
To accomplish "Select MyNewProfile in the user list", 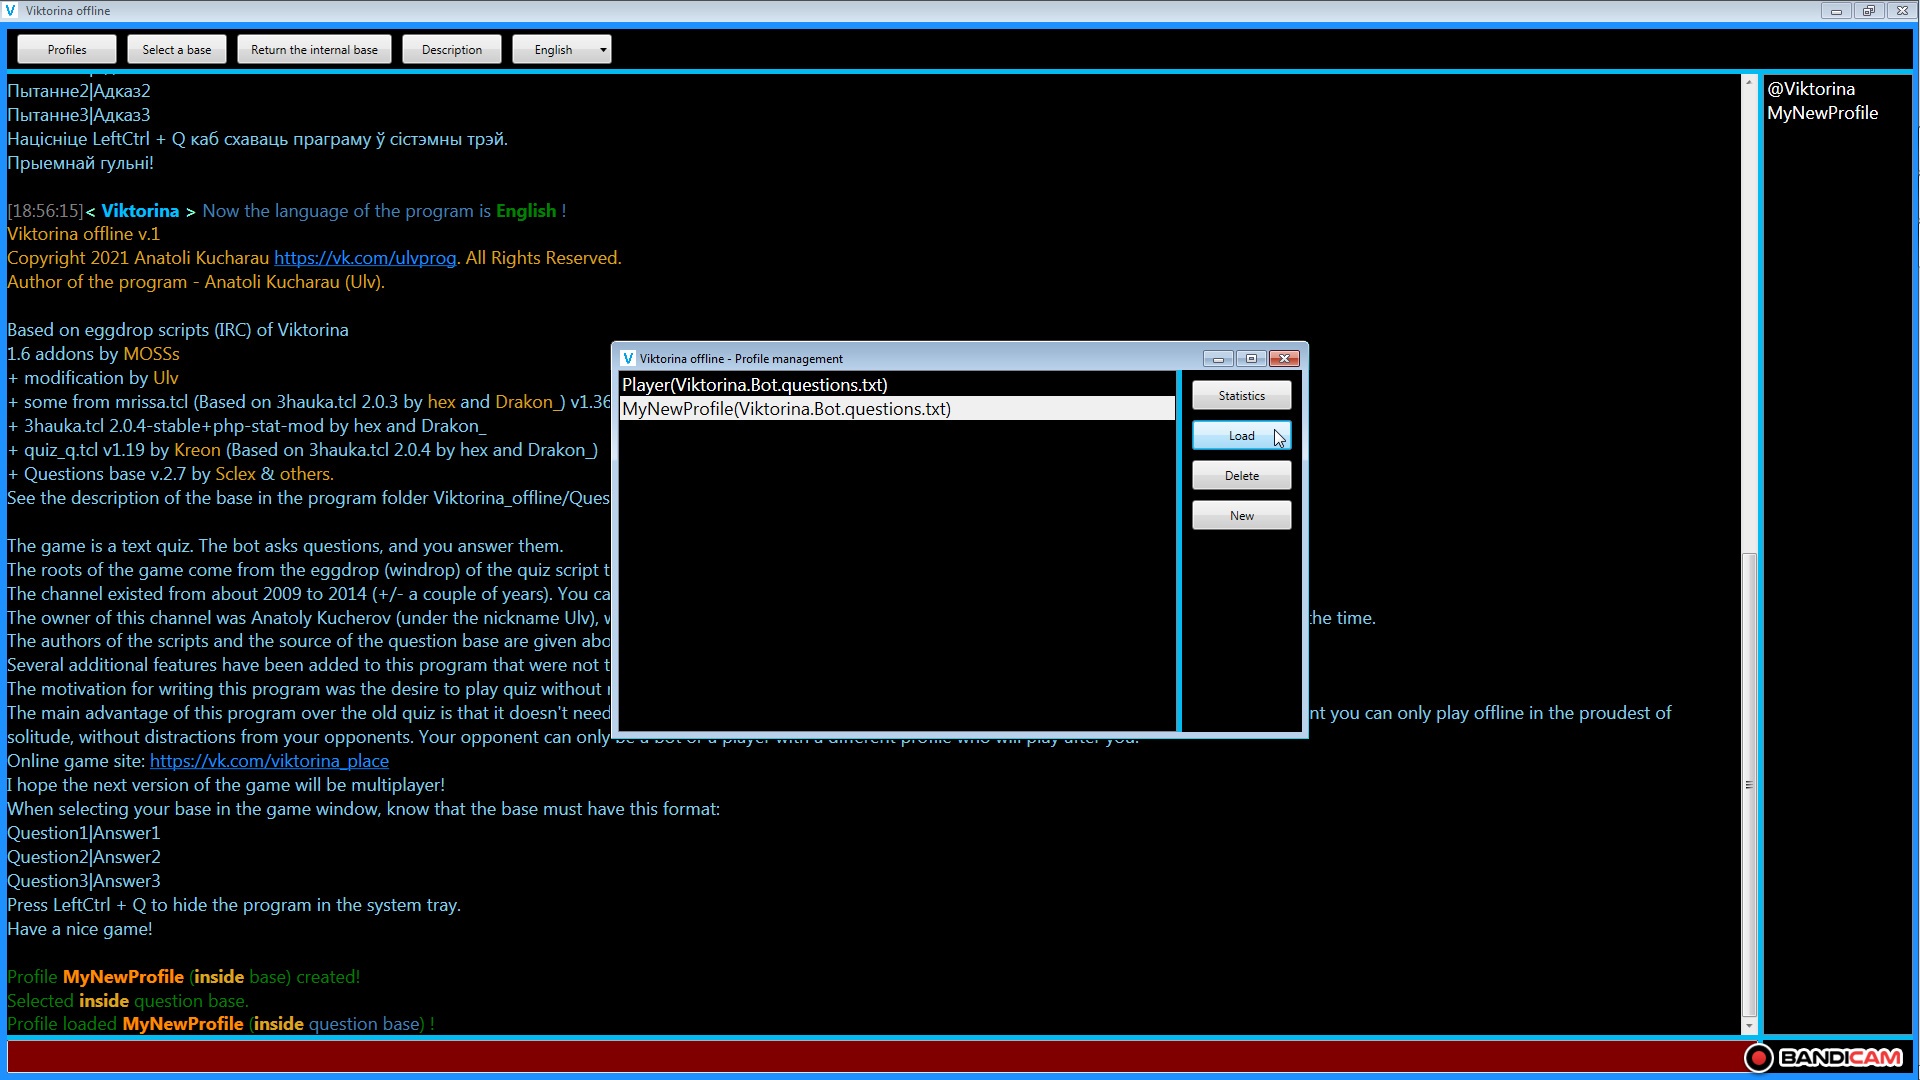I will point(1822,113).
